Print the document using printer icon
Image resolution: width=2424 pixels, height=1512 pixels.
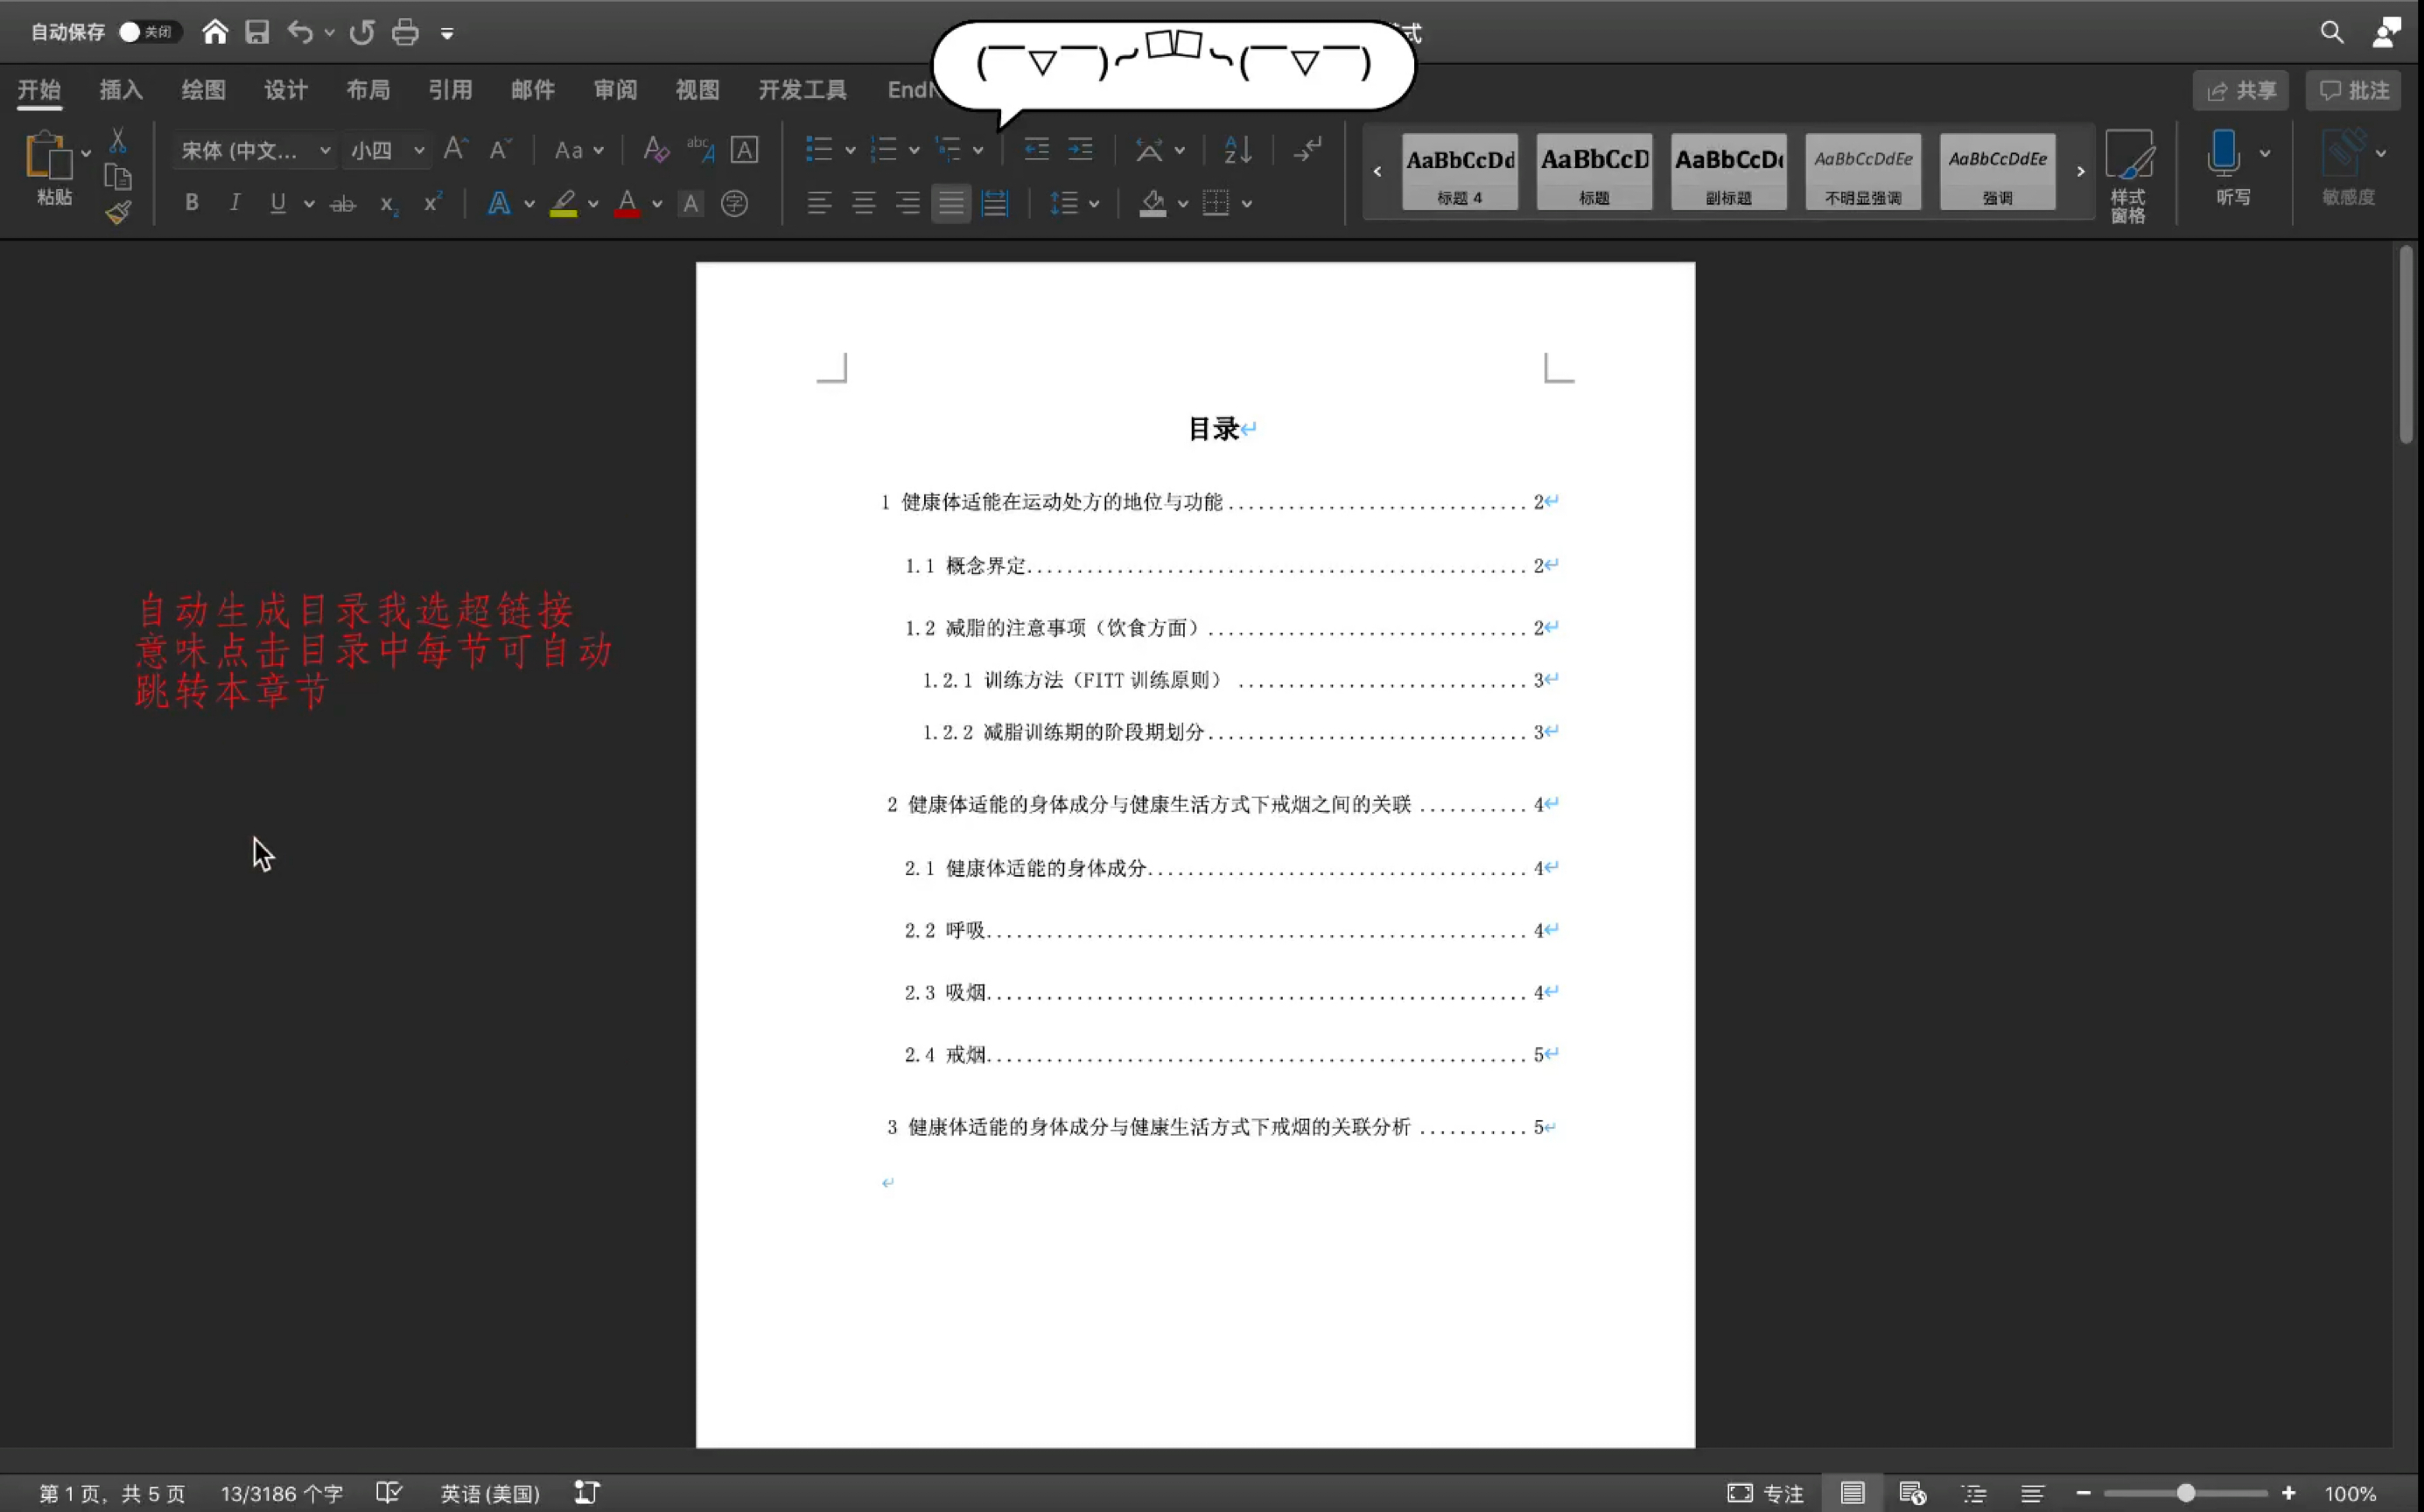point(405,32)
